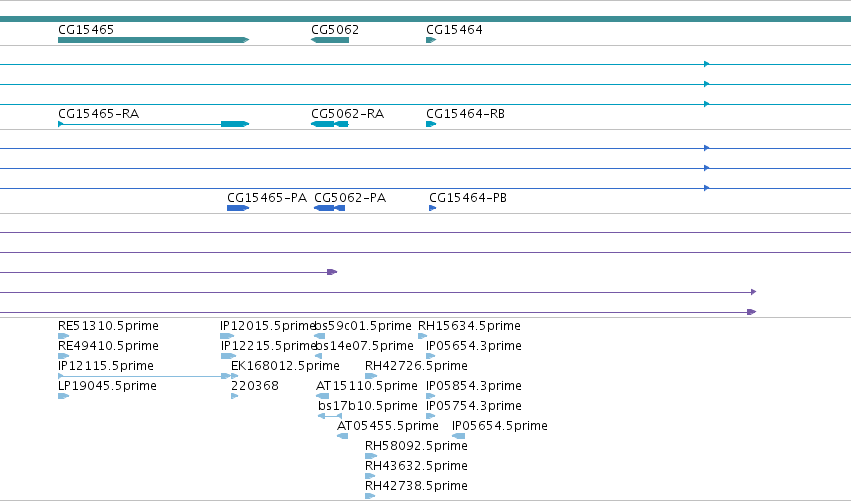Screen dimensions: 851x501
Task: Select the CG5062-PA protein label
Action: 350,198
